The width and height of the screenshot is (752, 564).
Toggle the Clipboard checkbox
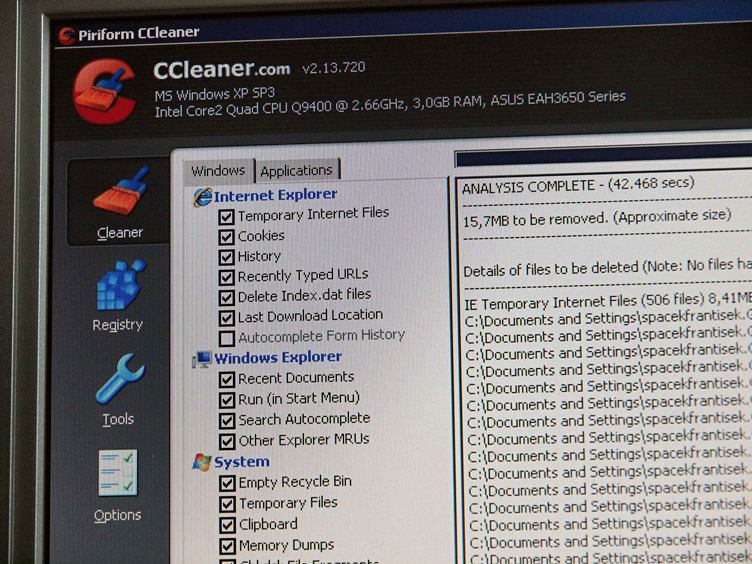tap(227, 525)
